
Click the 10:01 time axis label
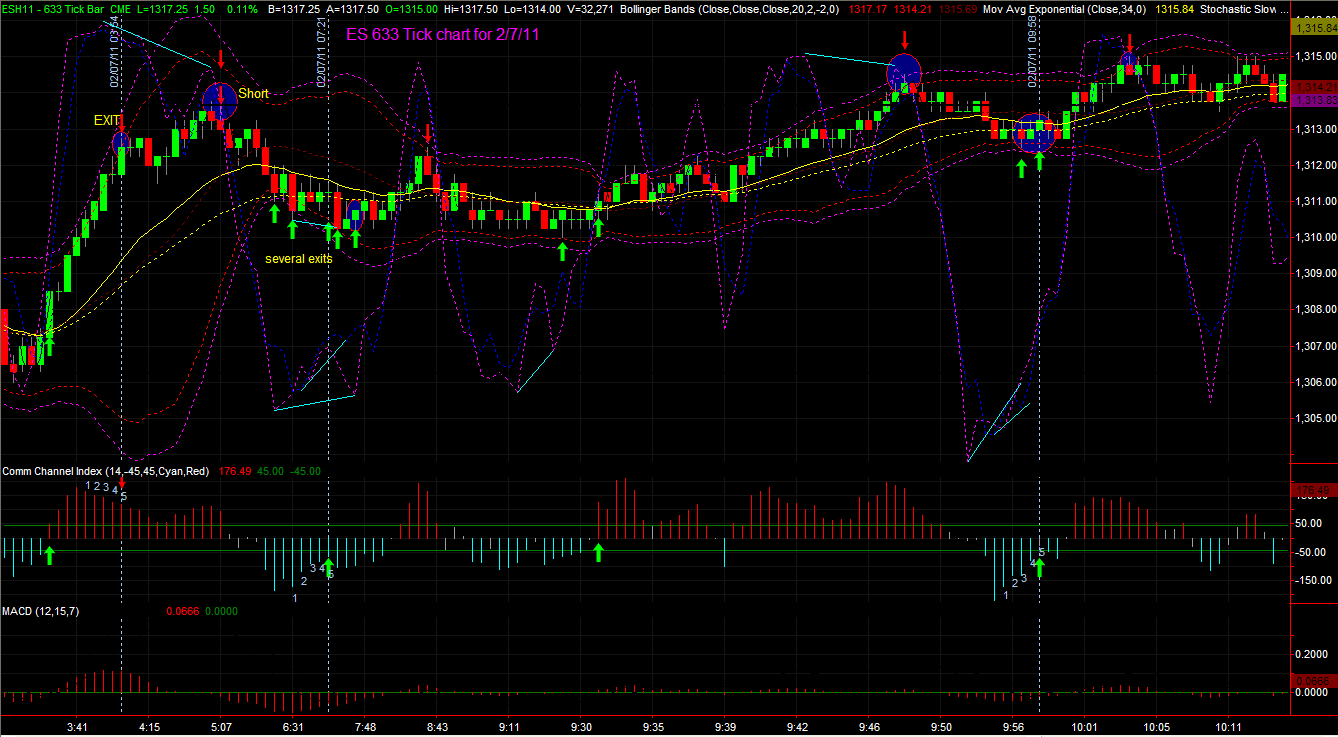click(1085, 727)
